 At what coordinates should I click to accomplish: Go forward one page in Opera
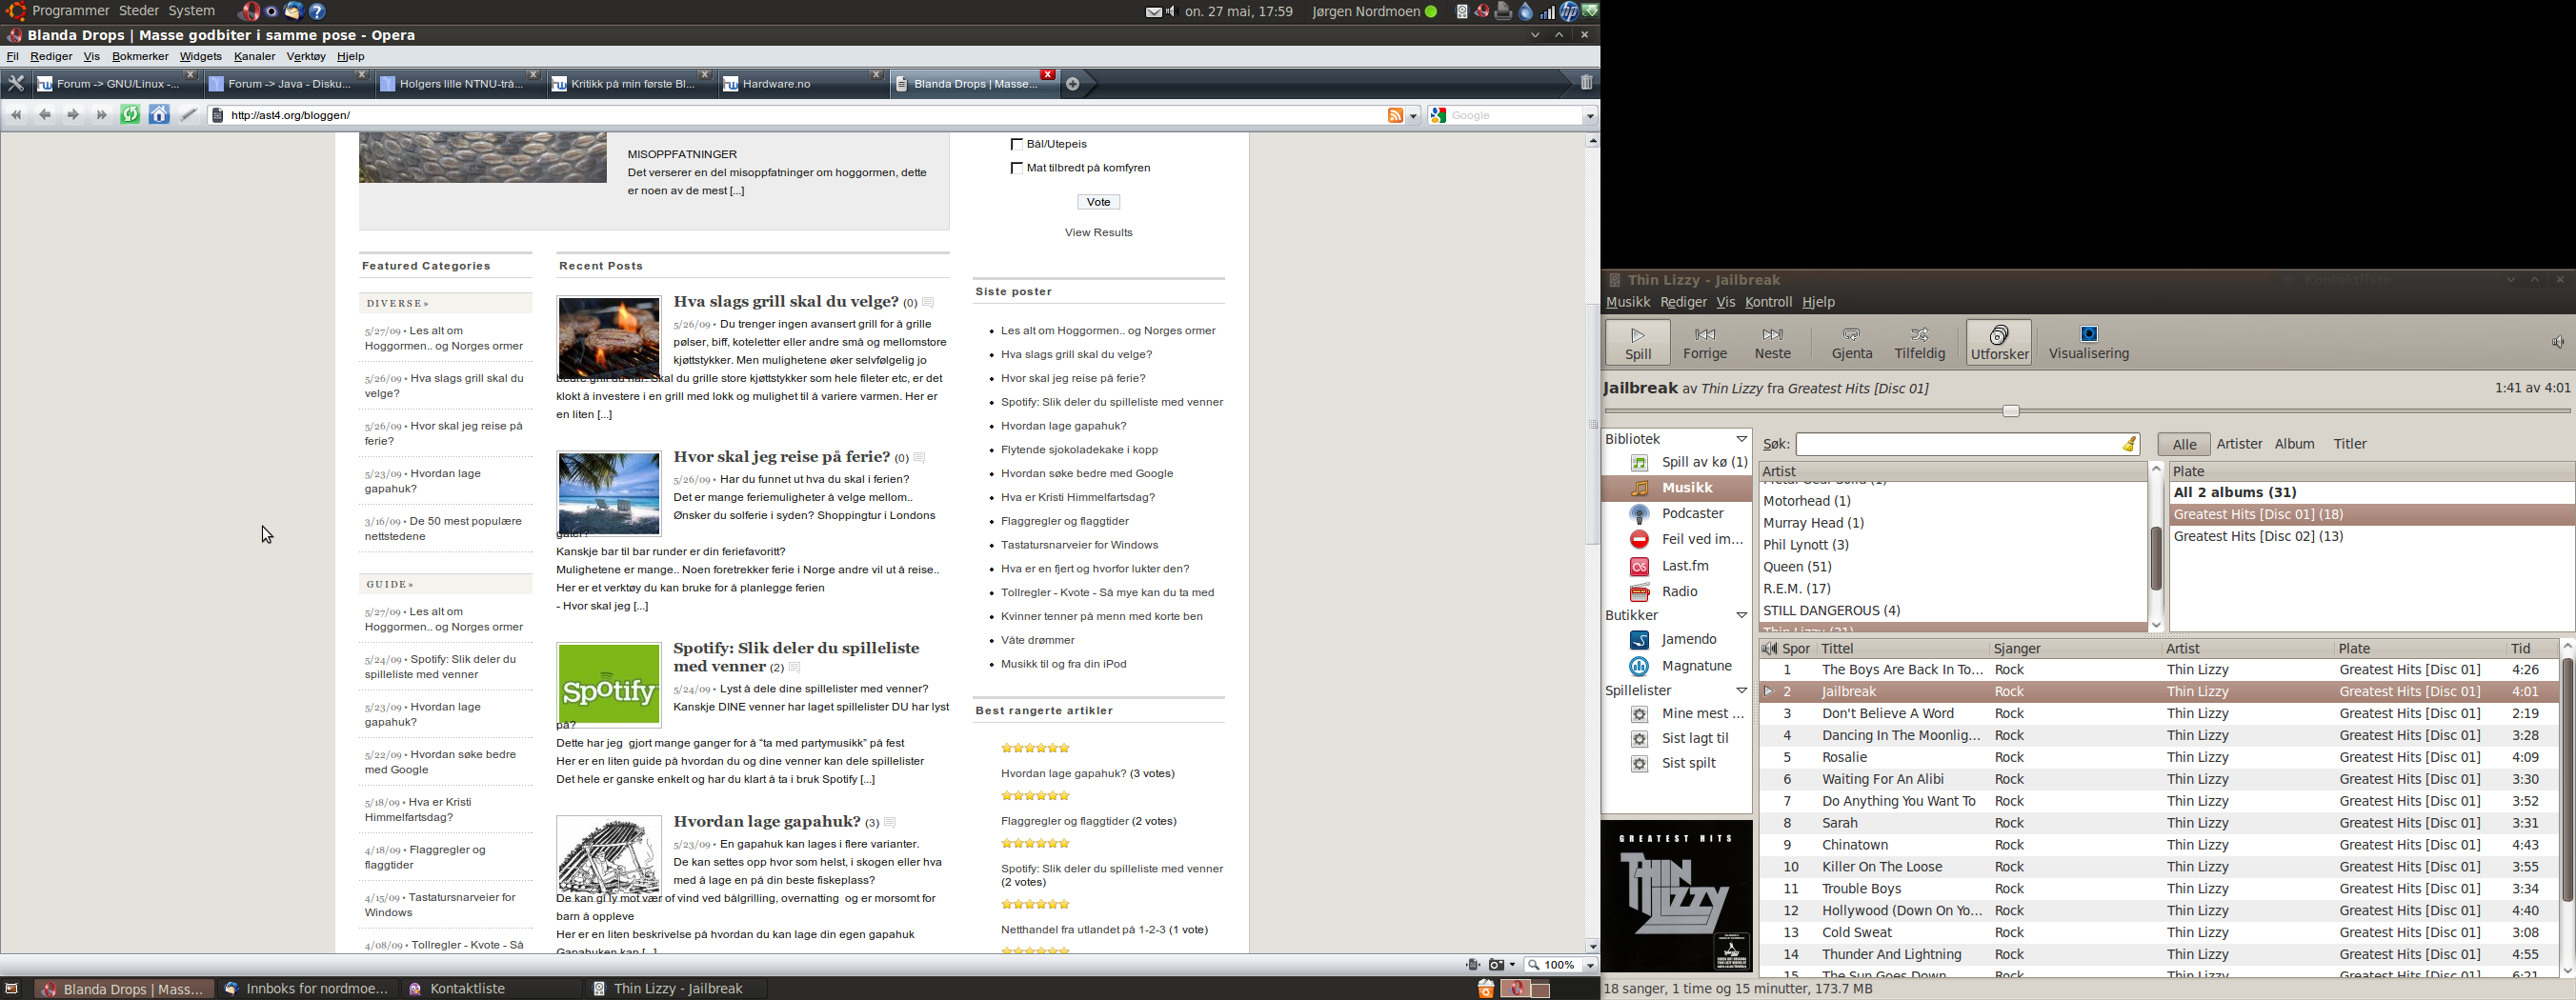click(x=73, y=115)
